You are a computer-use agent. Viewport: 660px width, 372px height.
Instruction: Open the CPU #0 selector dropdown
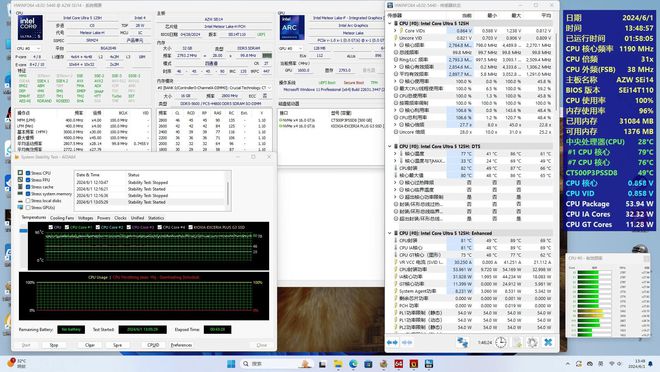click(x=28, y=48)
